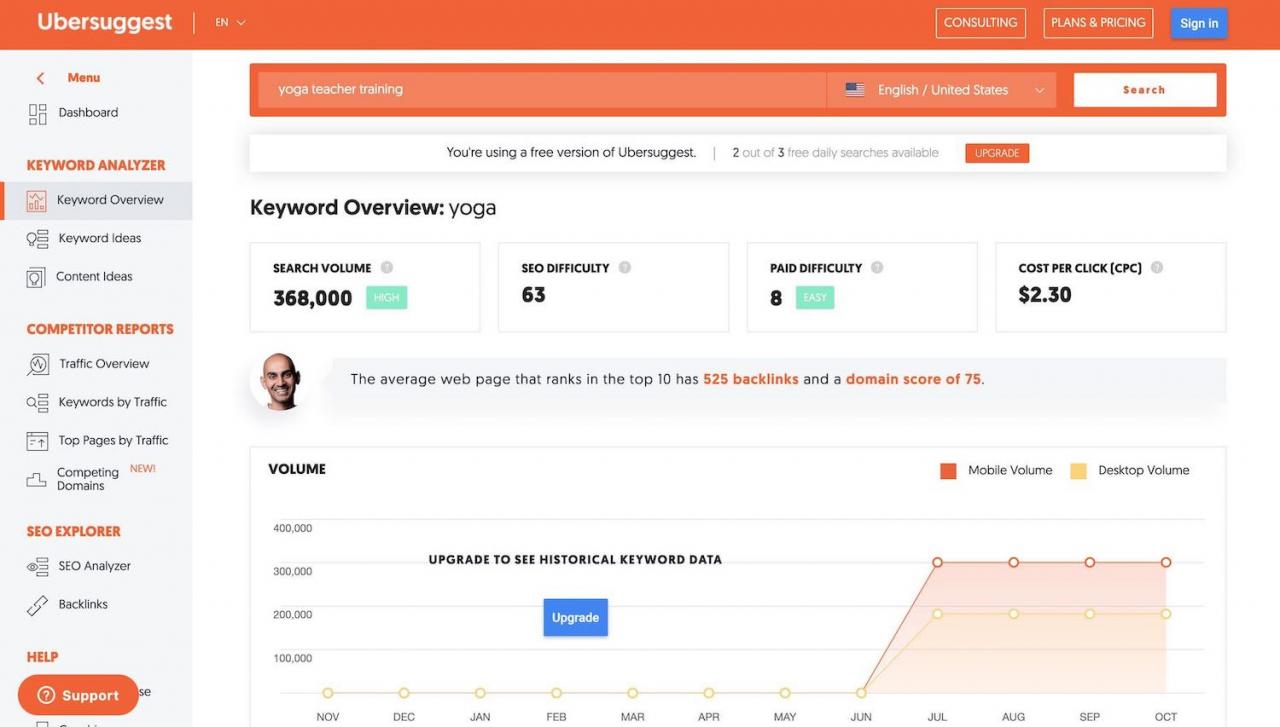Viewport: 1280px width, 727px height.
Task: Click the domain score of 75 text
Action: tap(913, 379)
